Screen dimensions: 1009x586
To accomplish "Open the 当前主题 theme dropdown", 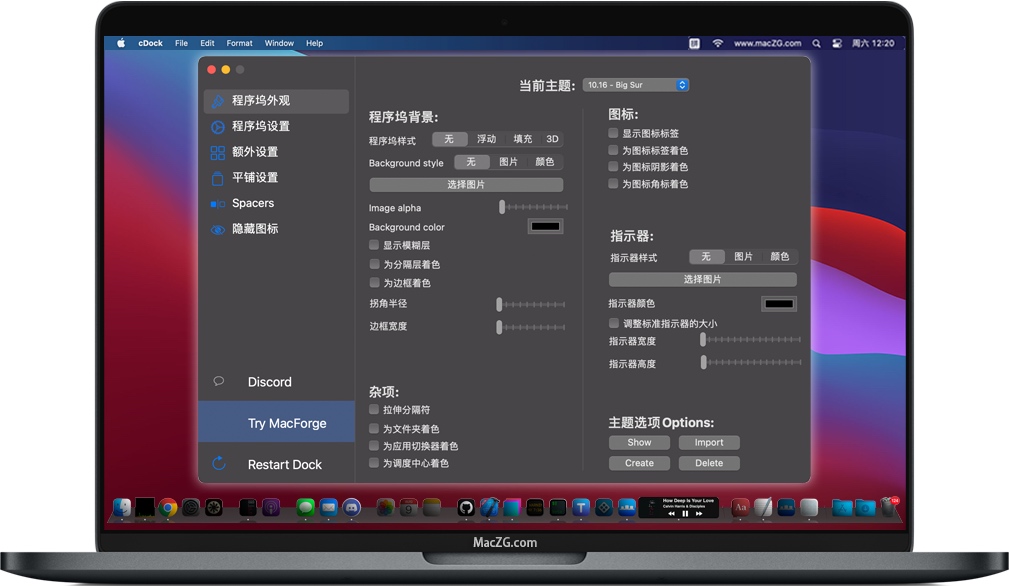I will tap(635, 85).
